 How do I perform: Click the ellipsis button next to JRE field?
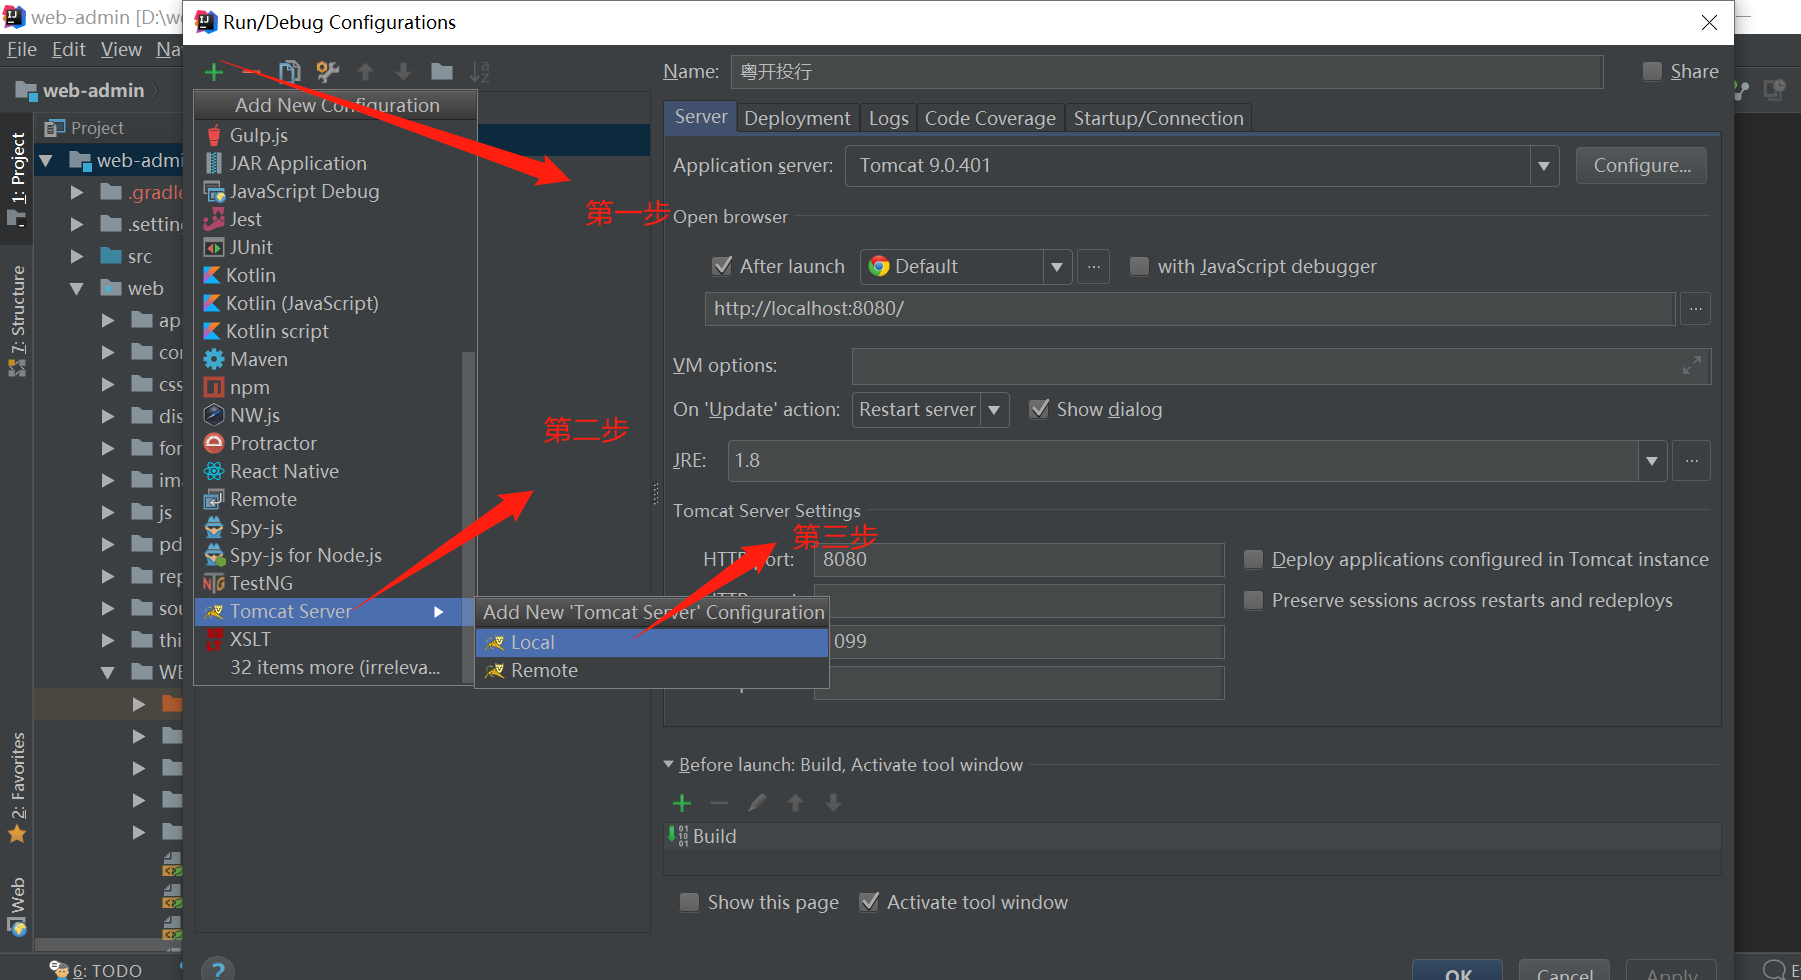pyautogui.click(x=1691, y=461)
